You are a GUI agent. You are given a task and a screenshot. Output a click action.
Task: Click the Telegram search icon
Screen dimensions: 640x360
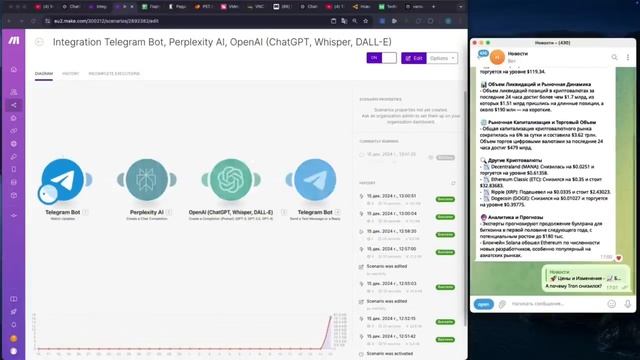pyautogui.click(x=614, y=58)
